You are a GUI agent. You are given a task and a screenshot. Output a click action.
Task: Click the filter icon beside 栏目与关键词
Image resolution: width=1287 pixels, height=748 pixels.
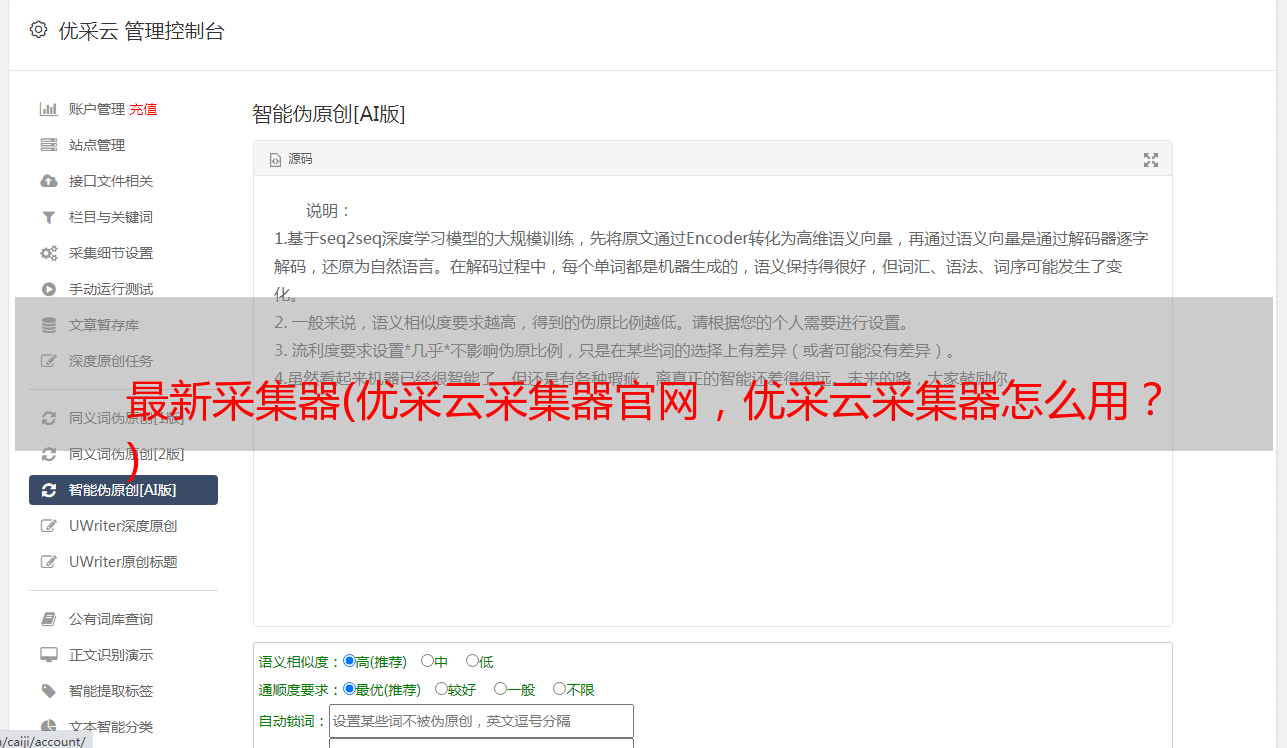pos(48,217)
